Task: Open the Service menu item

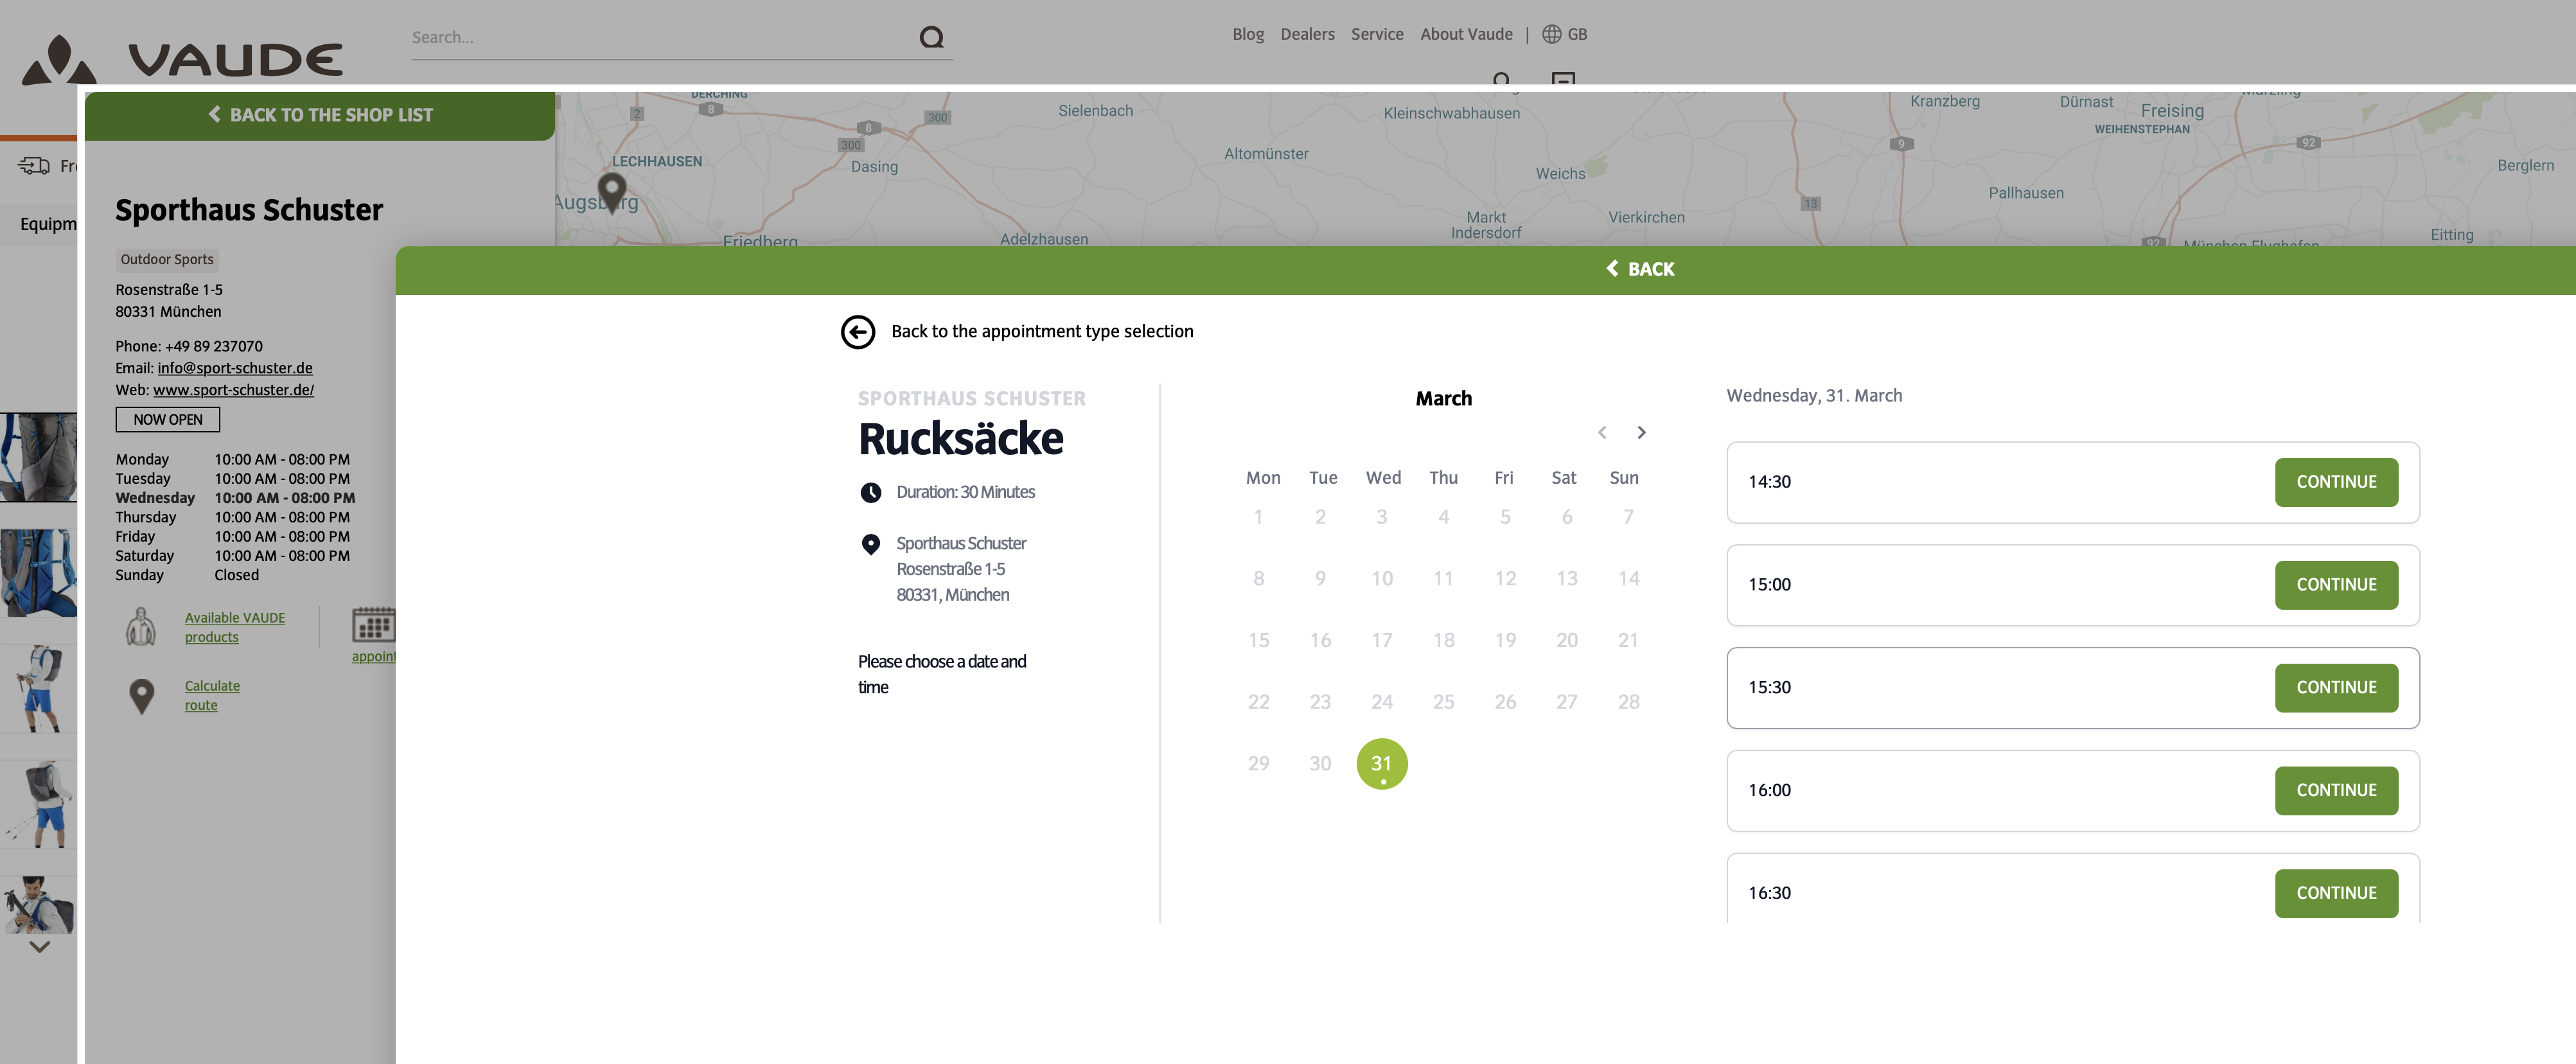Action: tap(1376, 34)
